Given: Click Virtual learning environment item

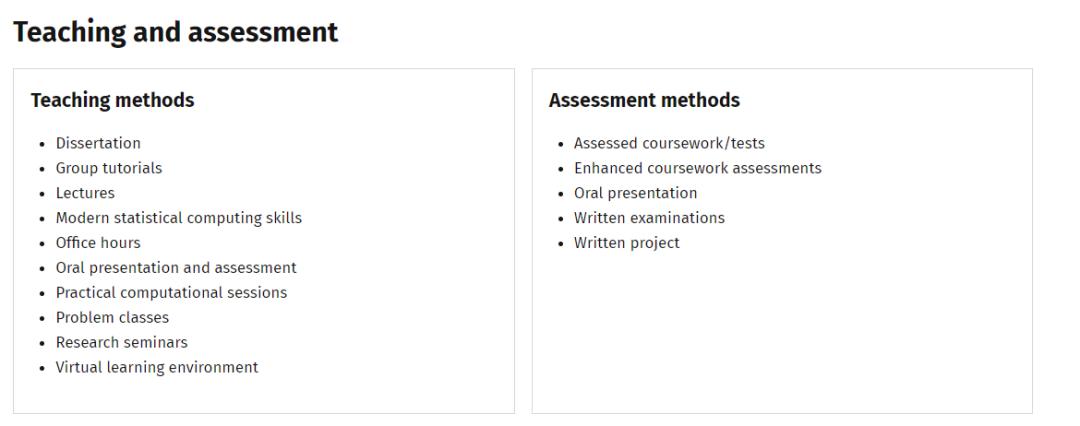Looking at the screenshot, I should pyautogui.click(x=157, y=367).
